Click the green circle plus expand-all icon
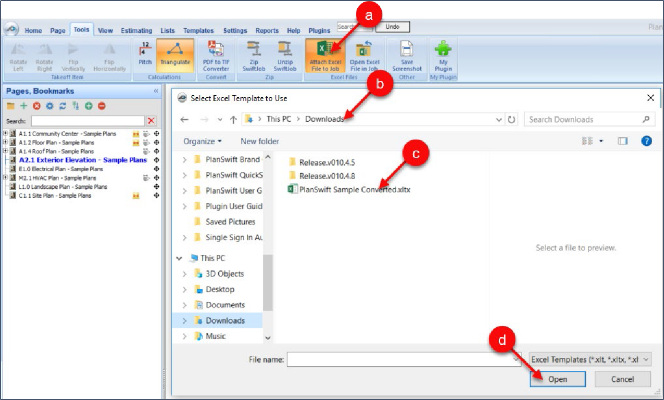Screen dimensions: 664x400 [89, 106]
